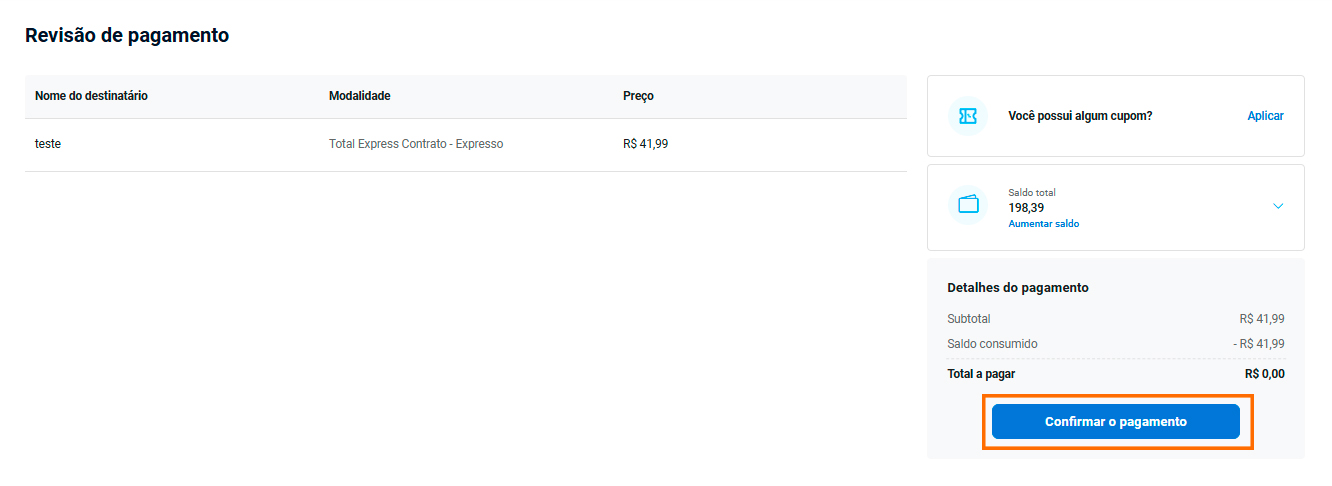
Task: Click the Modalidade column header
Action: point(359,96)
